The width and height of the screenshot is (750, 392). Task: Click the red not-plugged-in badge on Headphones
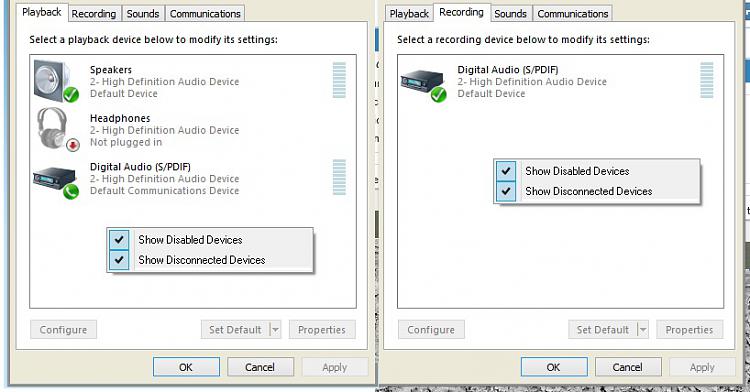tap(73, 144)
